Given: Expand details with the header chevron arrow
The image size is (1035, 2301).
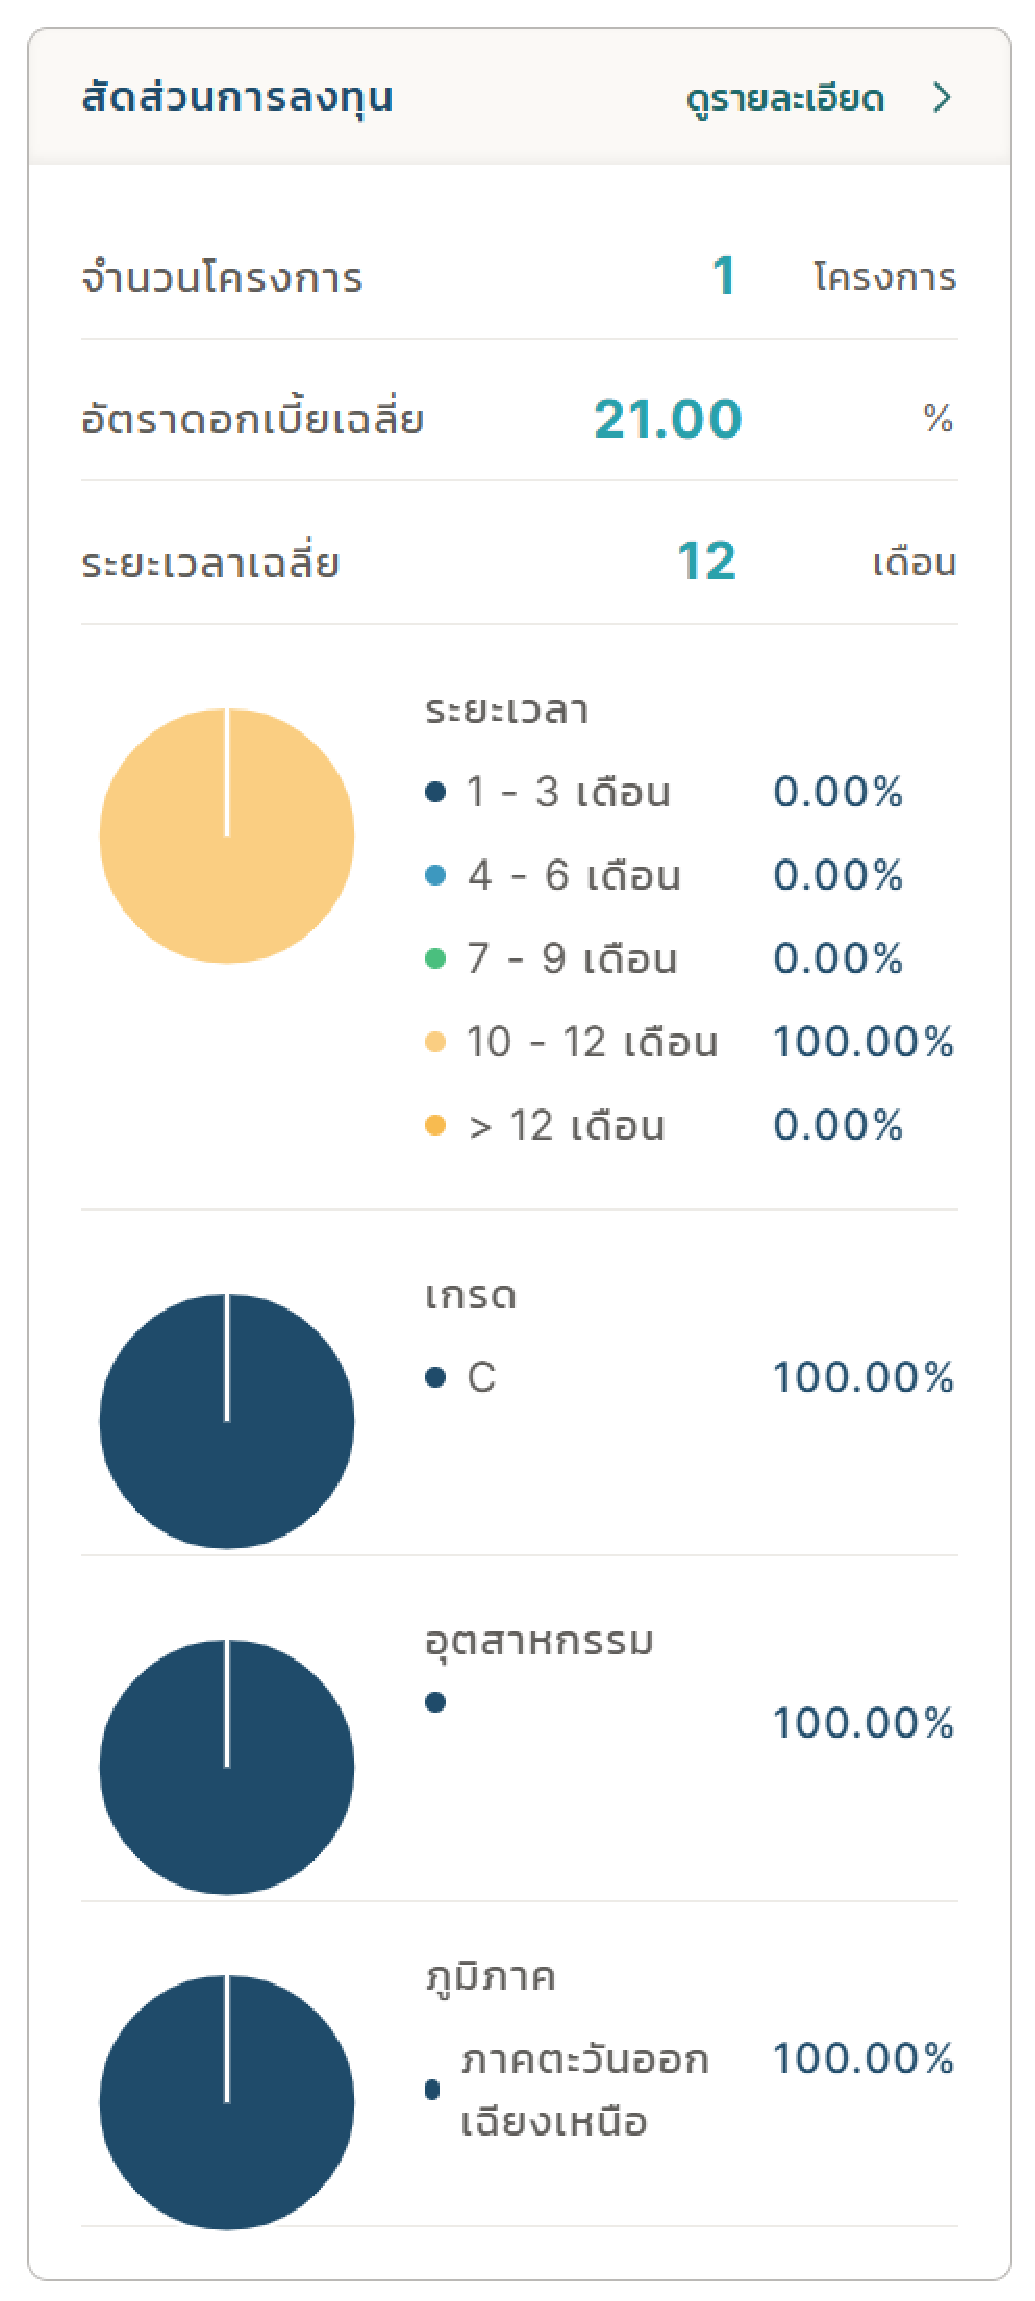Looking at the screenshot, I should coord(941,98).
